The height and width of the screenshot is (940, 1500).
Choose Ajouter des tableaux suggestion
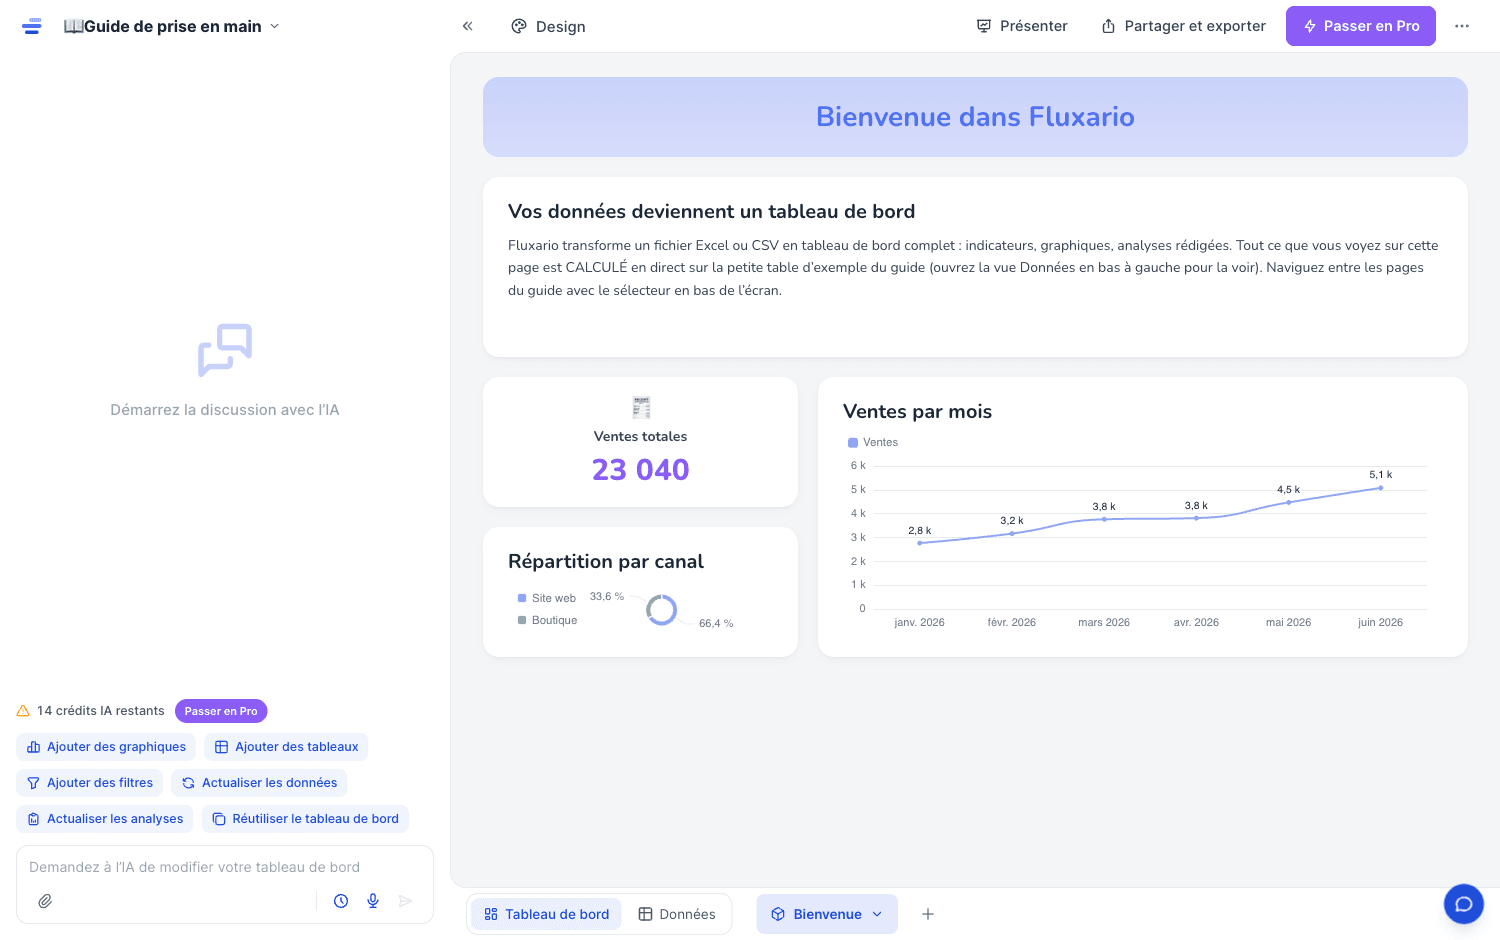286,747
